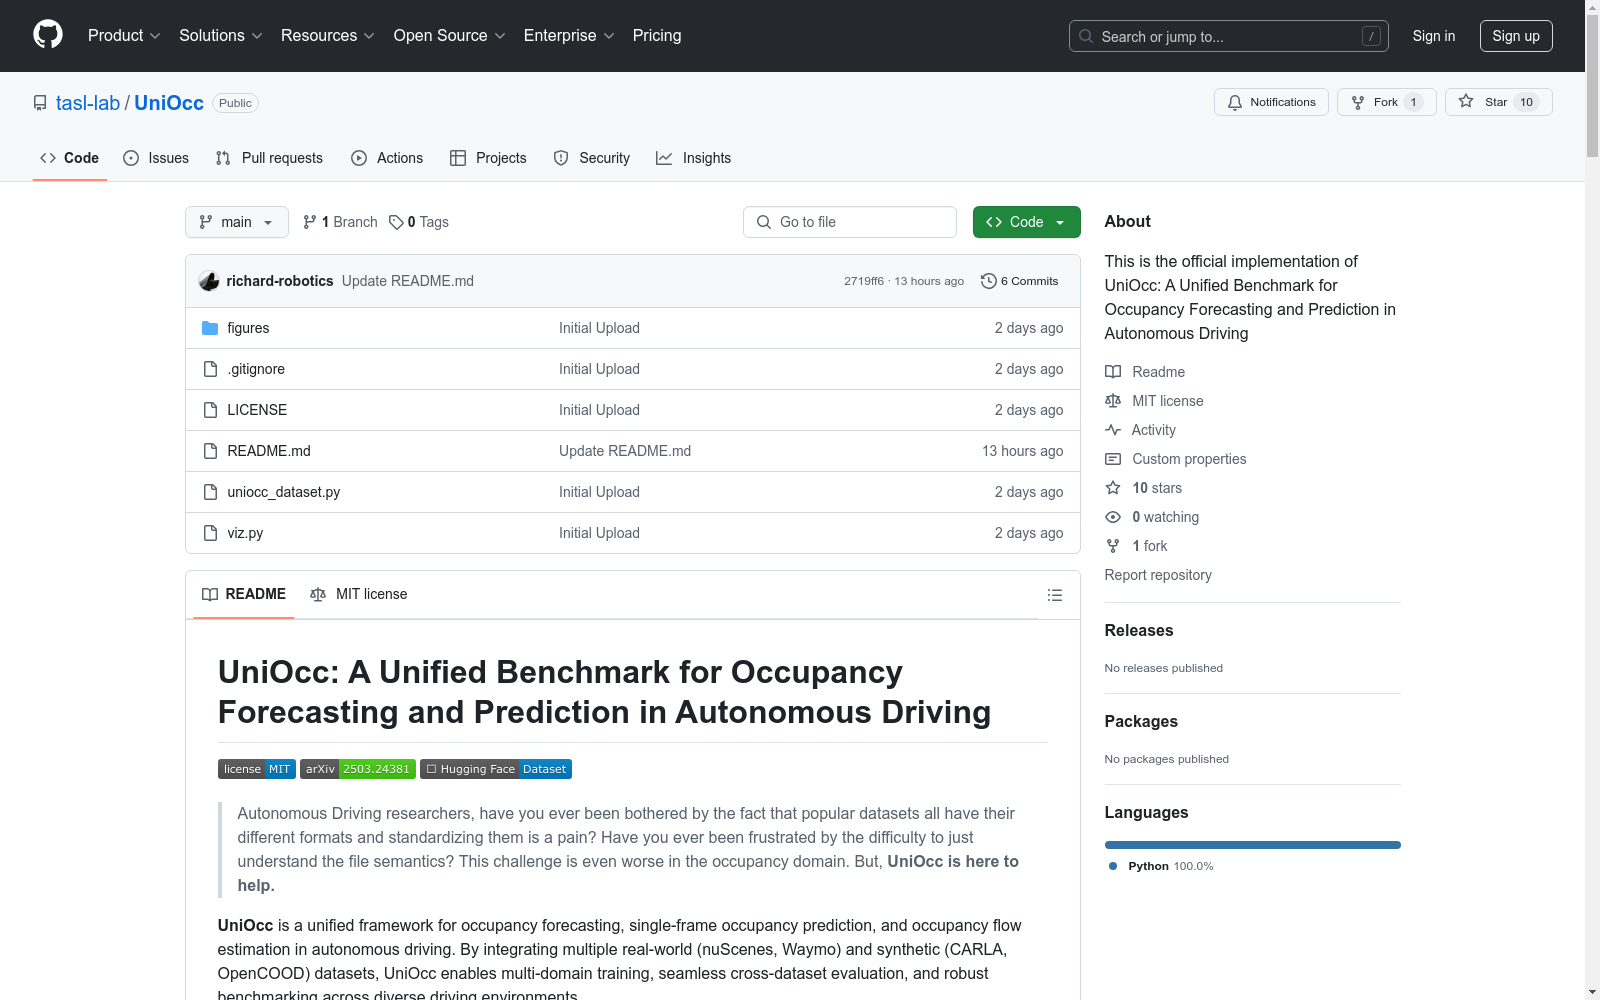Open the 6 Commits history
This screenshot has height=1000, width=1600.
(1020, 281)
